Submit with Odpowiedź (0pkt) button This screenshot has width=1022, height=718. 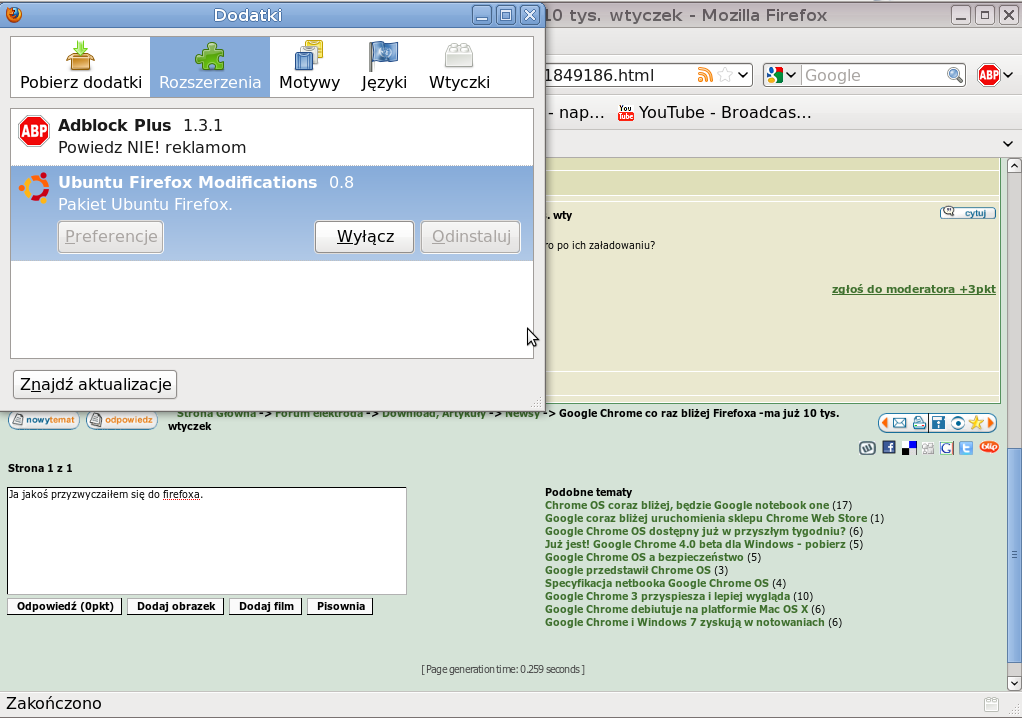(x=65, y=607)
